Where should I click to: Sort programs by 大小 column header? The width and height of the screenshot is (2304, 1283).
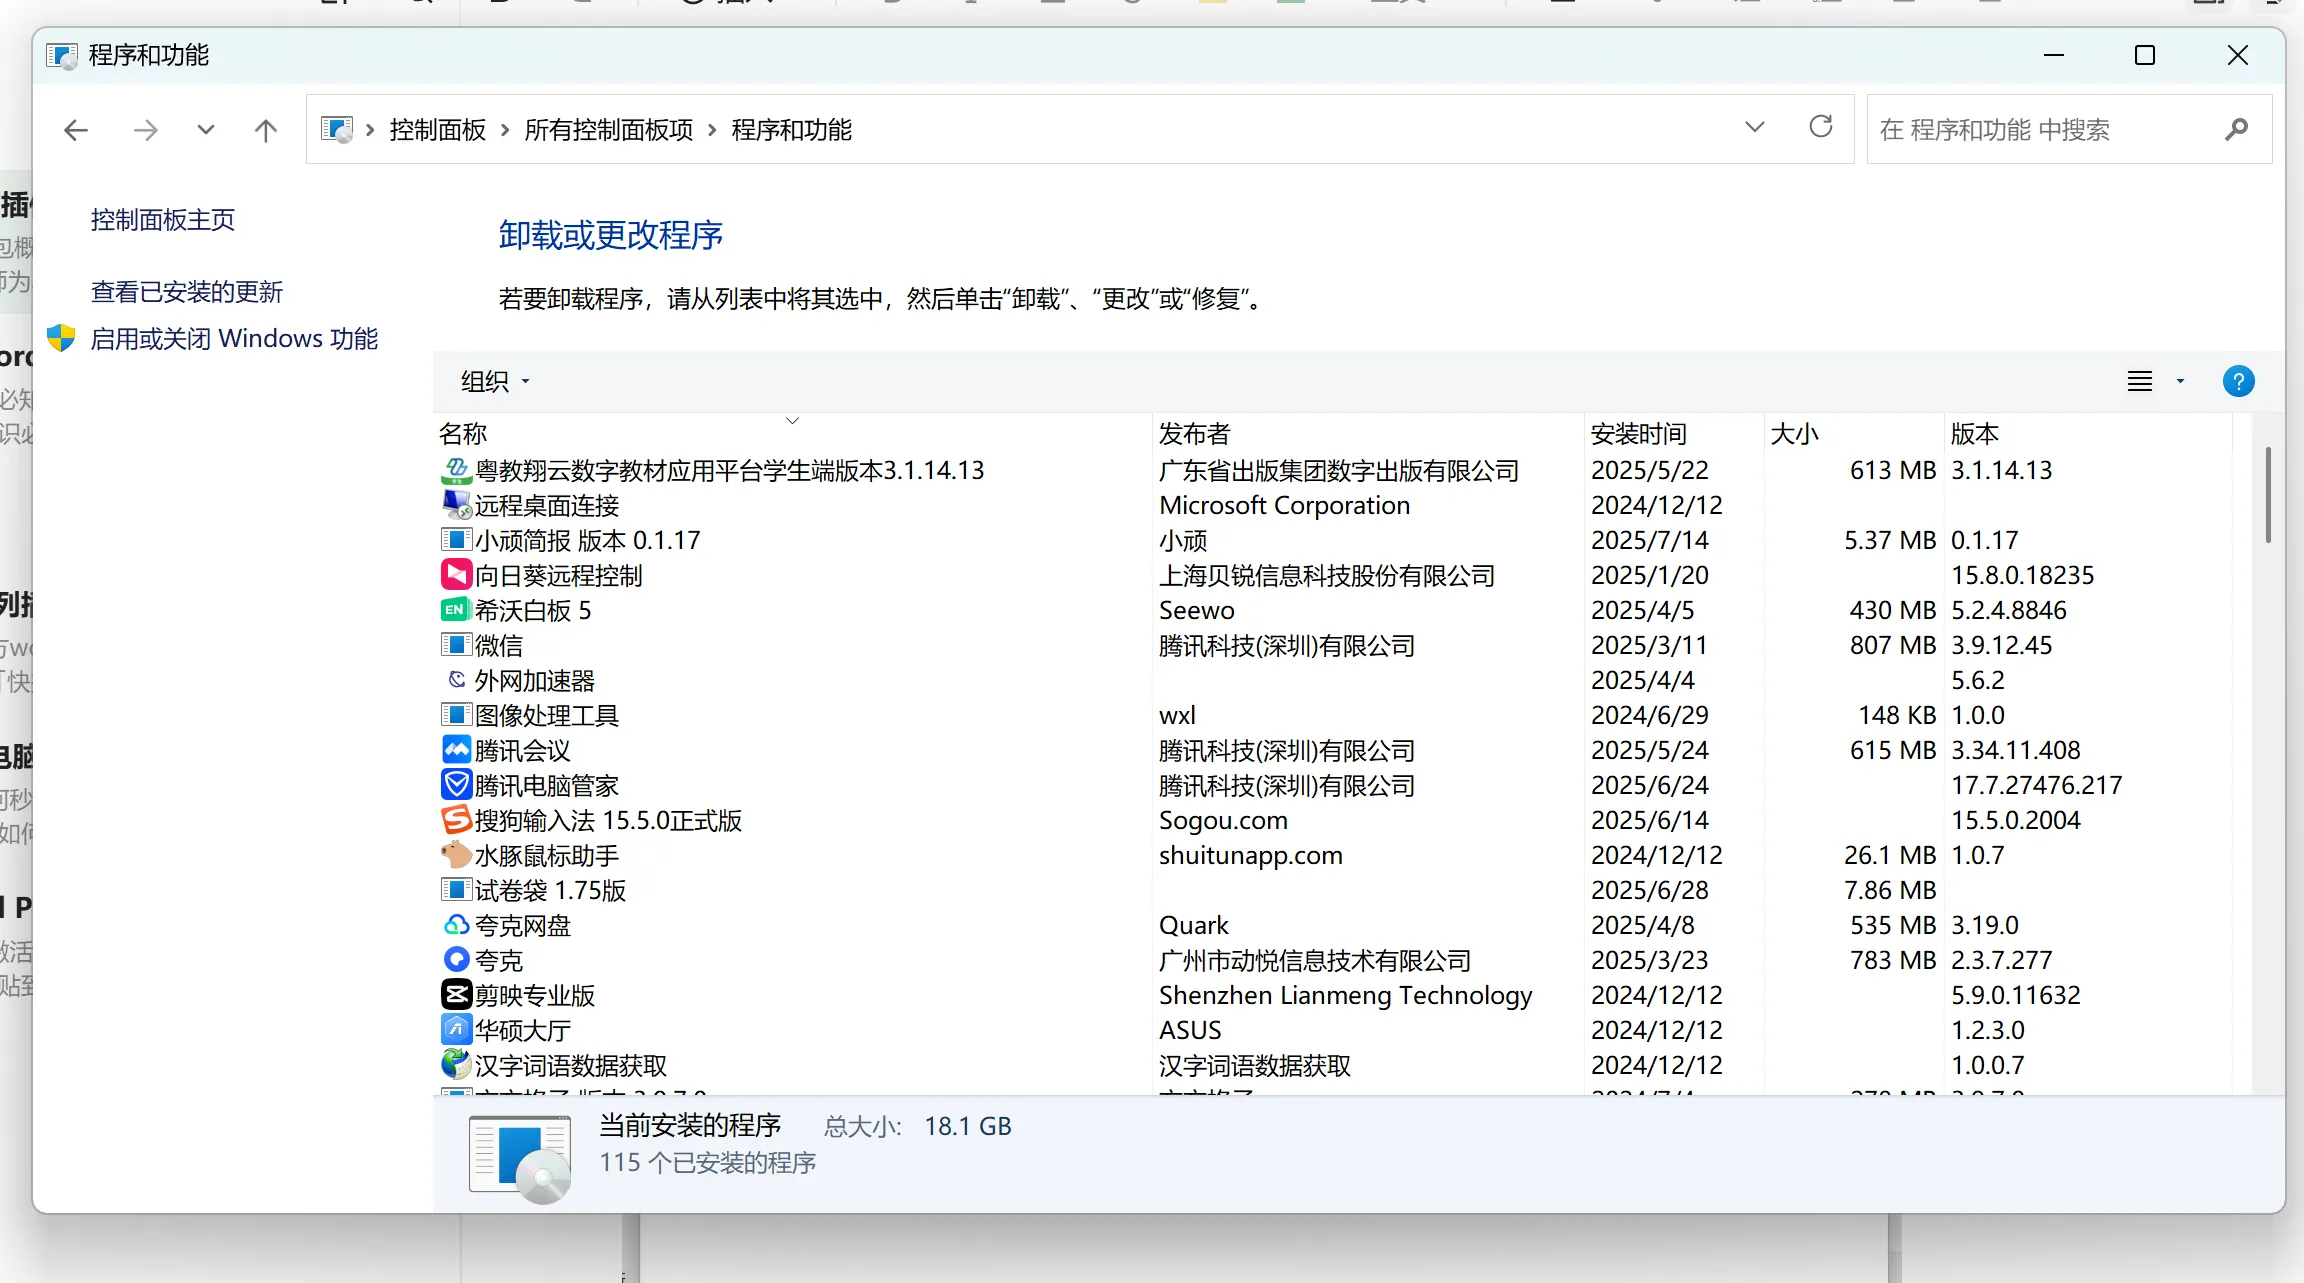coord(1794,433)
